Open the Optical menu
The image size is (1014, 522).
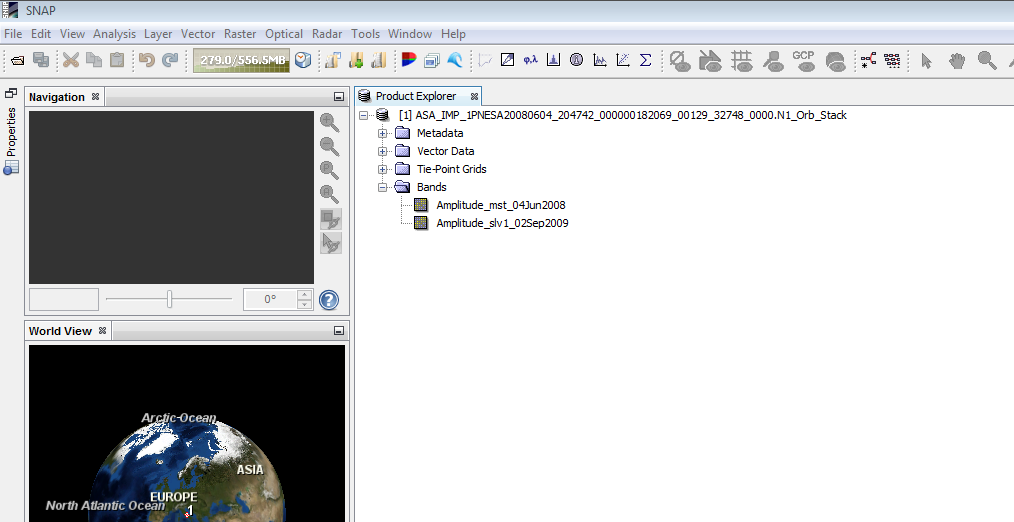pos(284,34)
